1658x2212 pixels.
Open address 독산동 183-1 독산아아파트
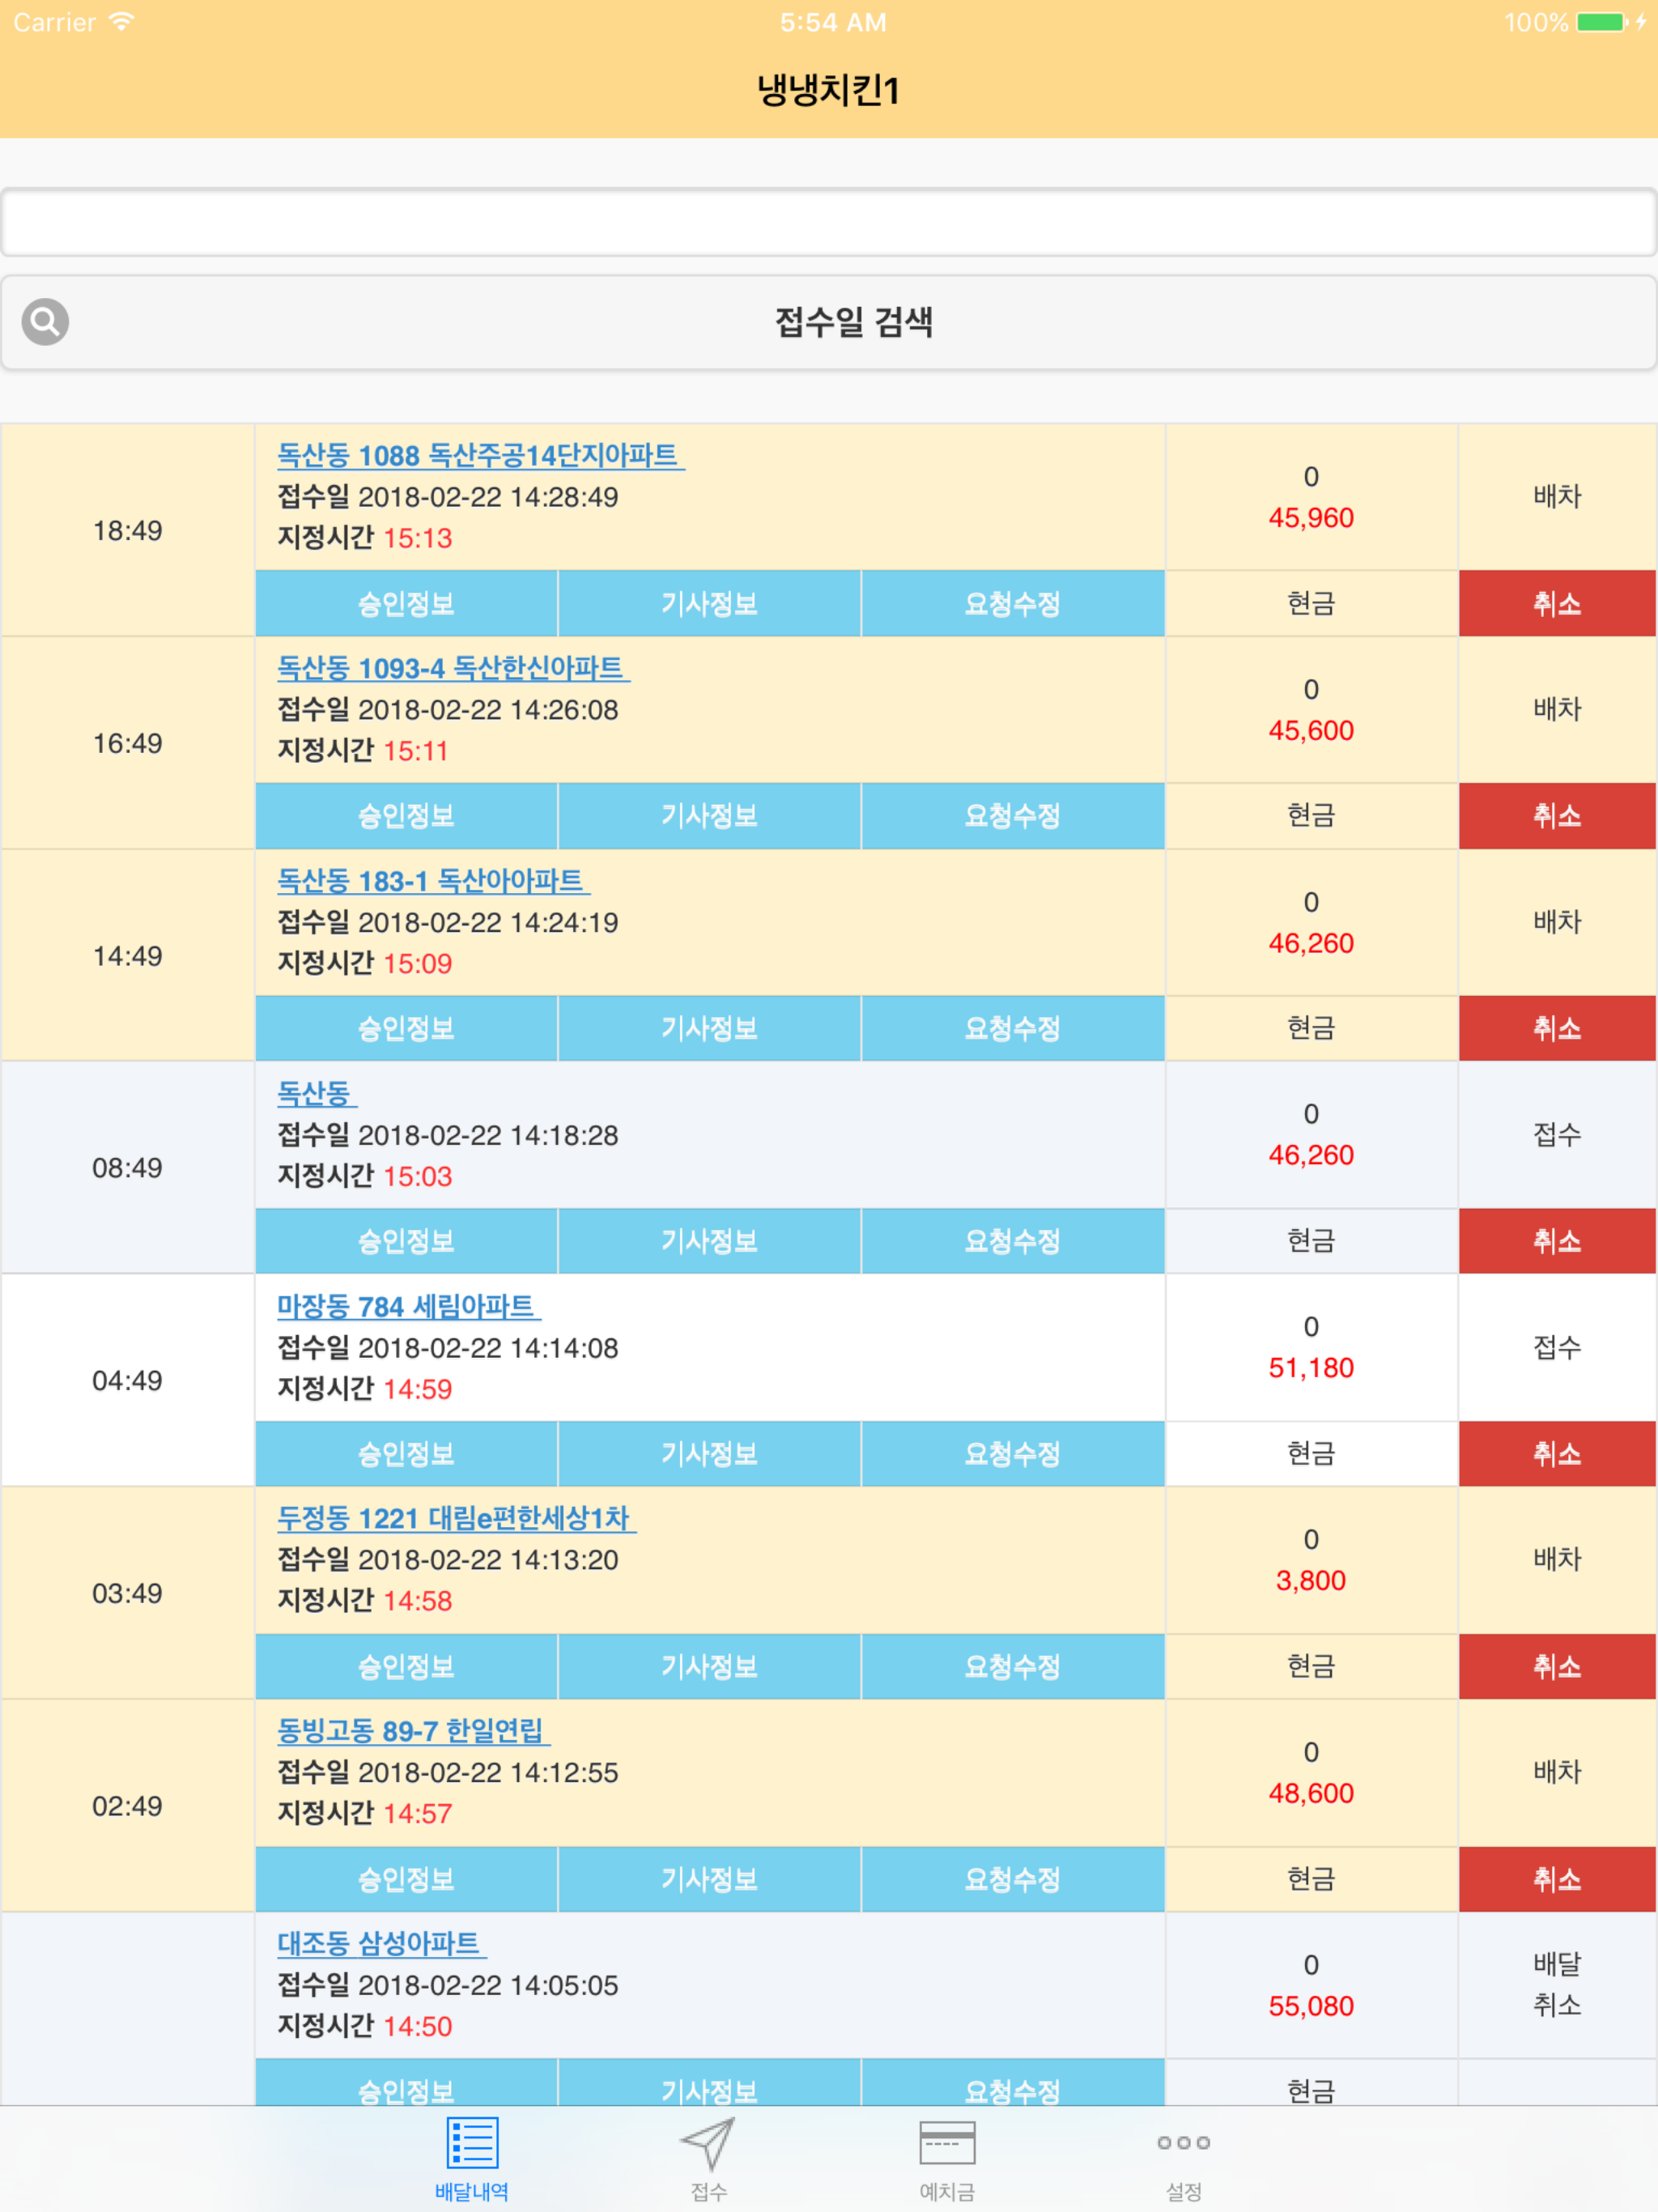click(x=433, y=881)
